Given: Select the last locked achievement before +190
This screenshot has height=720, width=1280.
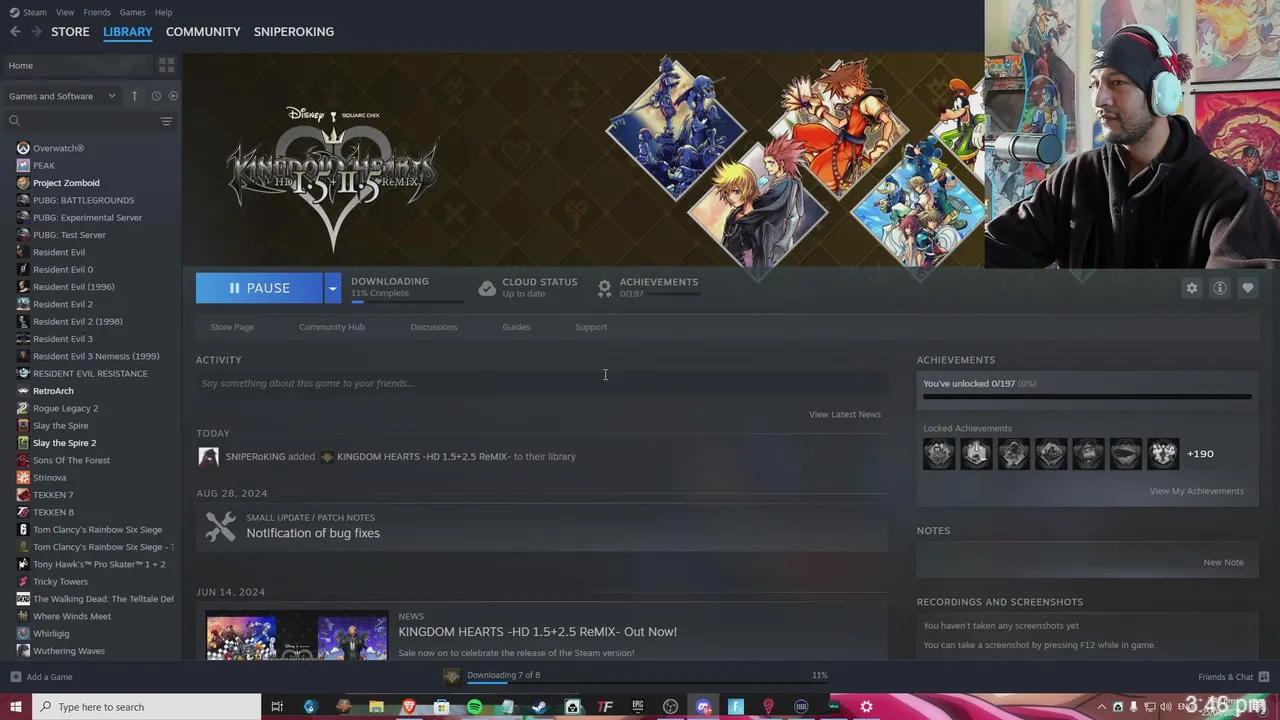Looking at the screenshot, I should point(1163,454).
